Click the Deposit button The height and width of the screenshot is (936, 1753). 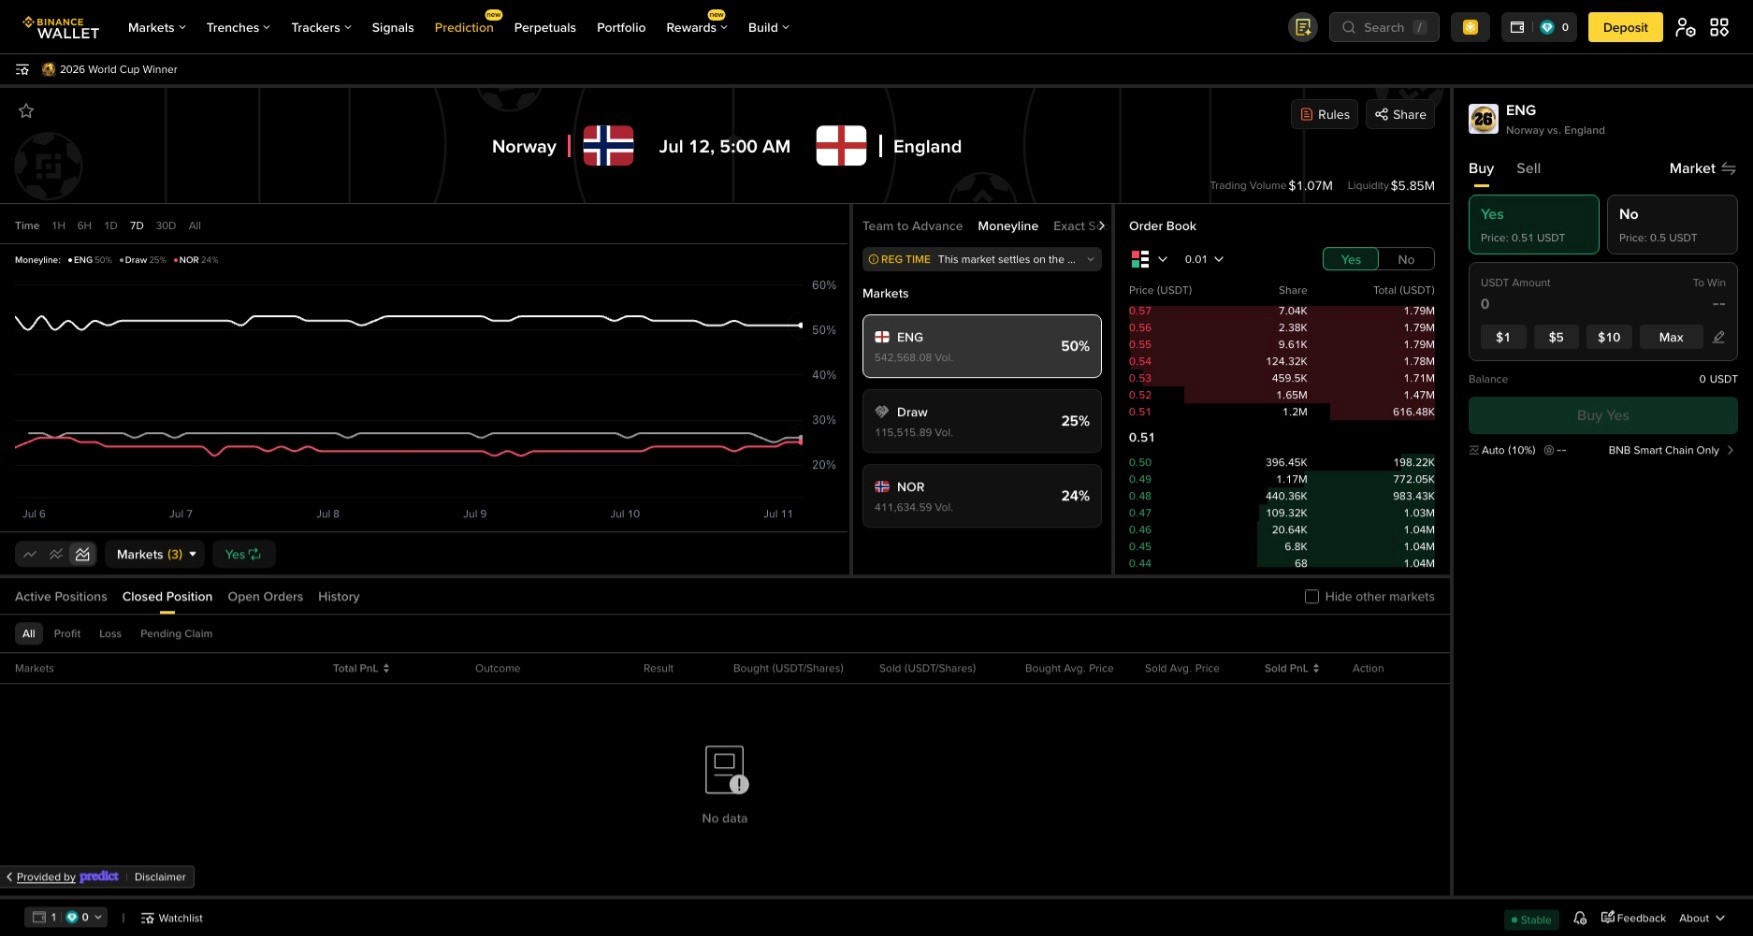pyautogui.click(x=1625, y=27)
